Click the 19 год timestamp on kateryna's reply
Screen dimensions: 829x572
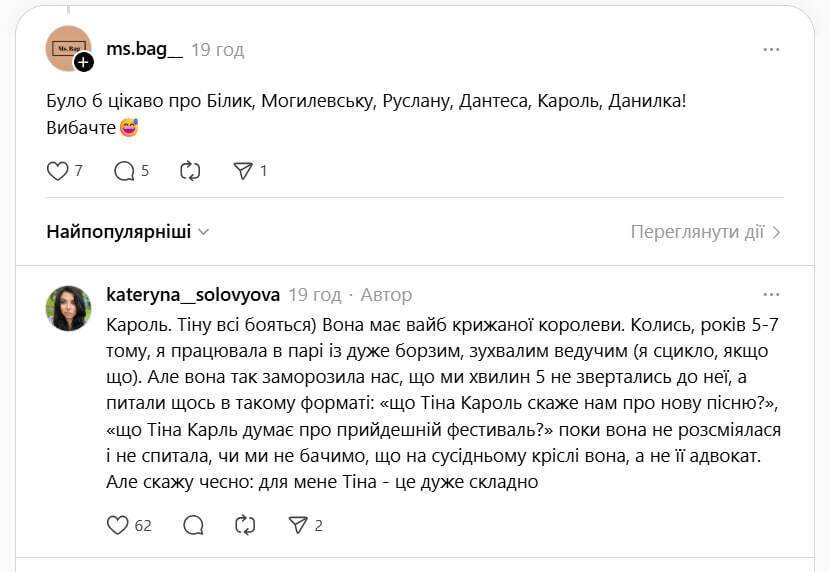pos(314,295)
